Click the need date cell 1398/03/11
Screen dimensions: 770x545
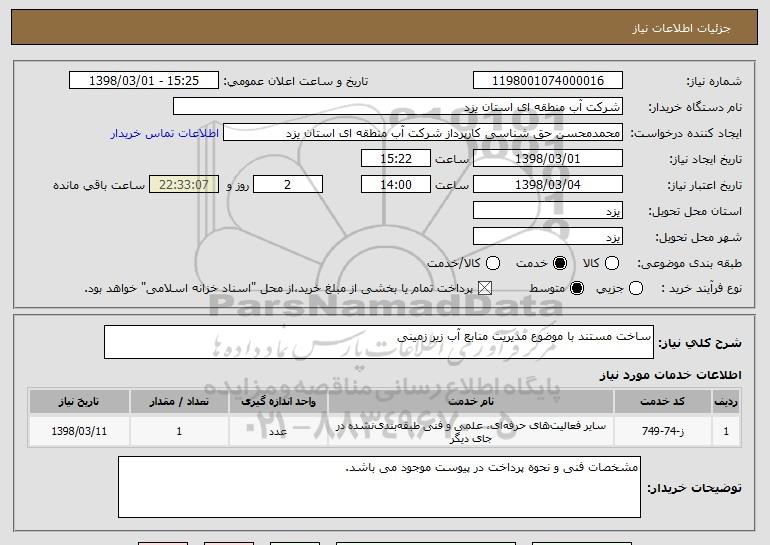[79, 432]
